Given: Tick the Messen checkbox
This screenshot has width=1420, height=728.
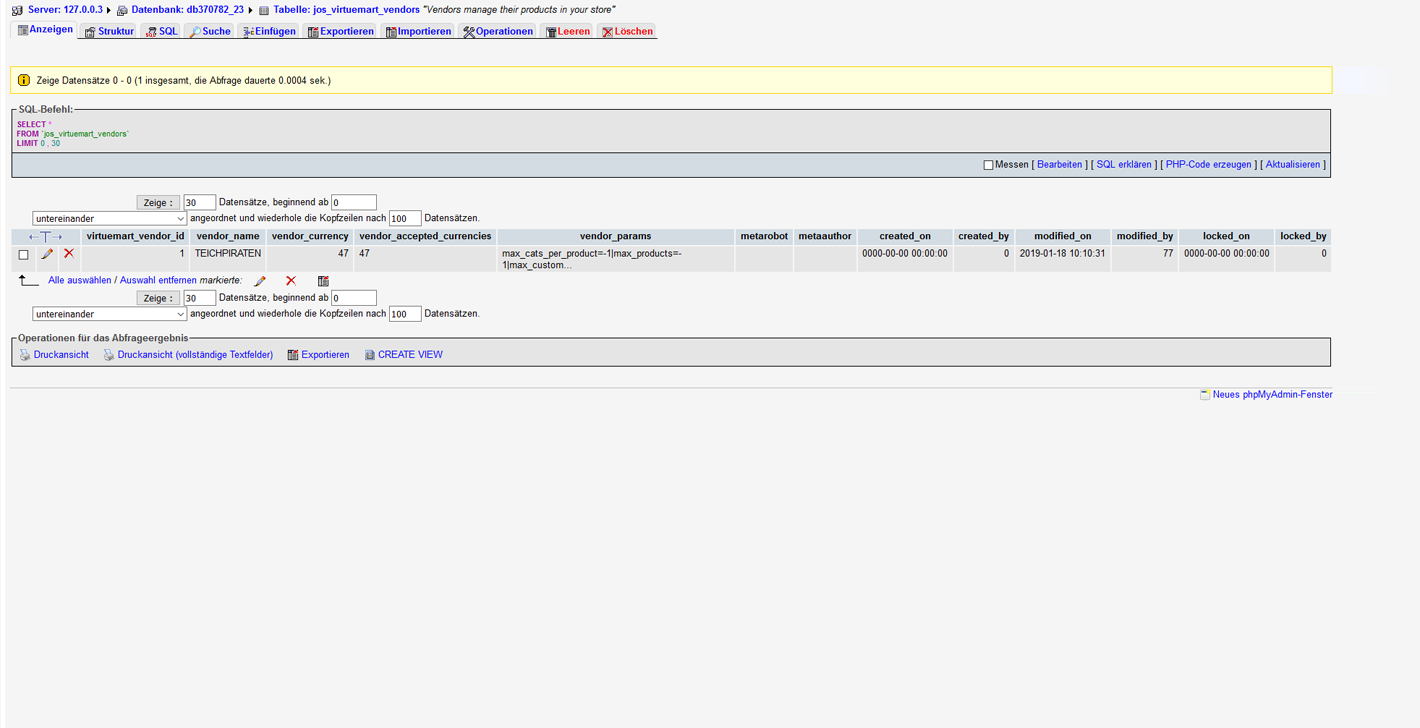Looking at the screenshot, I should (x=988, y=165).
